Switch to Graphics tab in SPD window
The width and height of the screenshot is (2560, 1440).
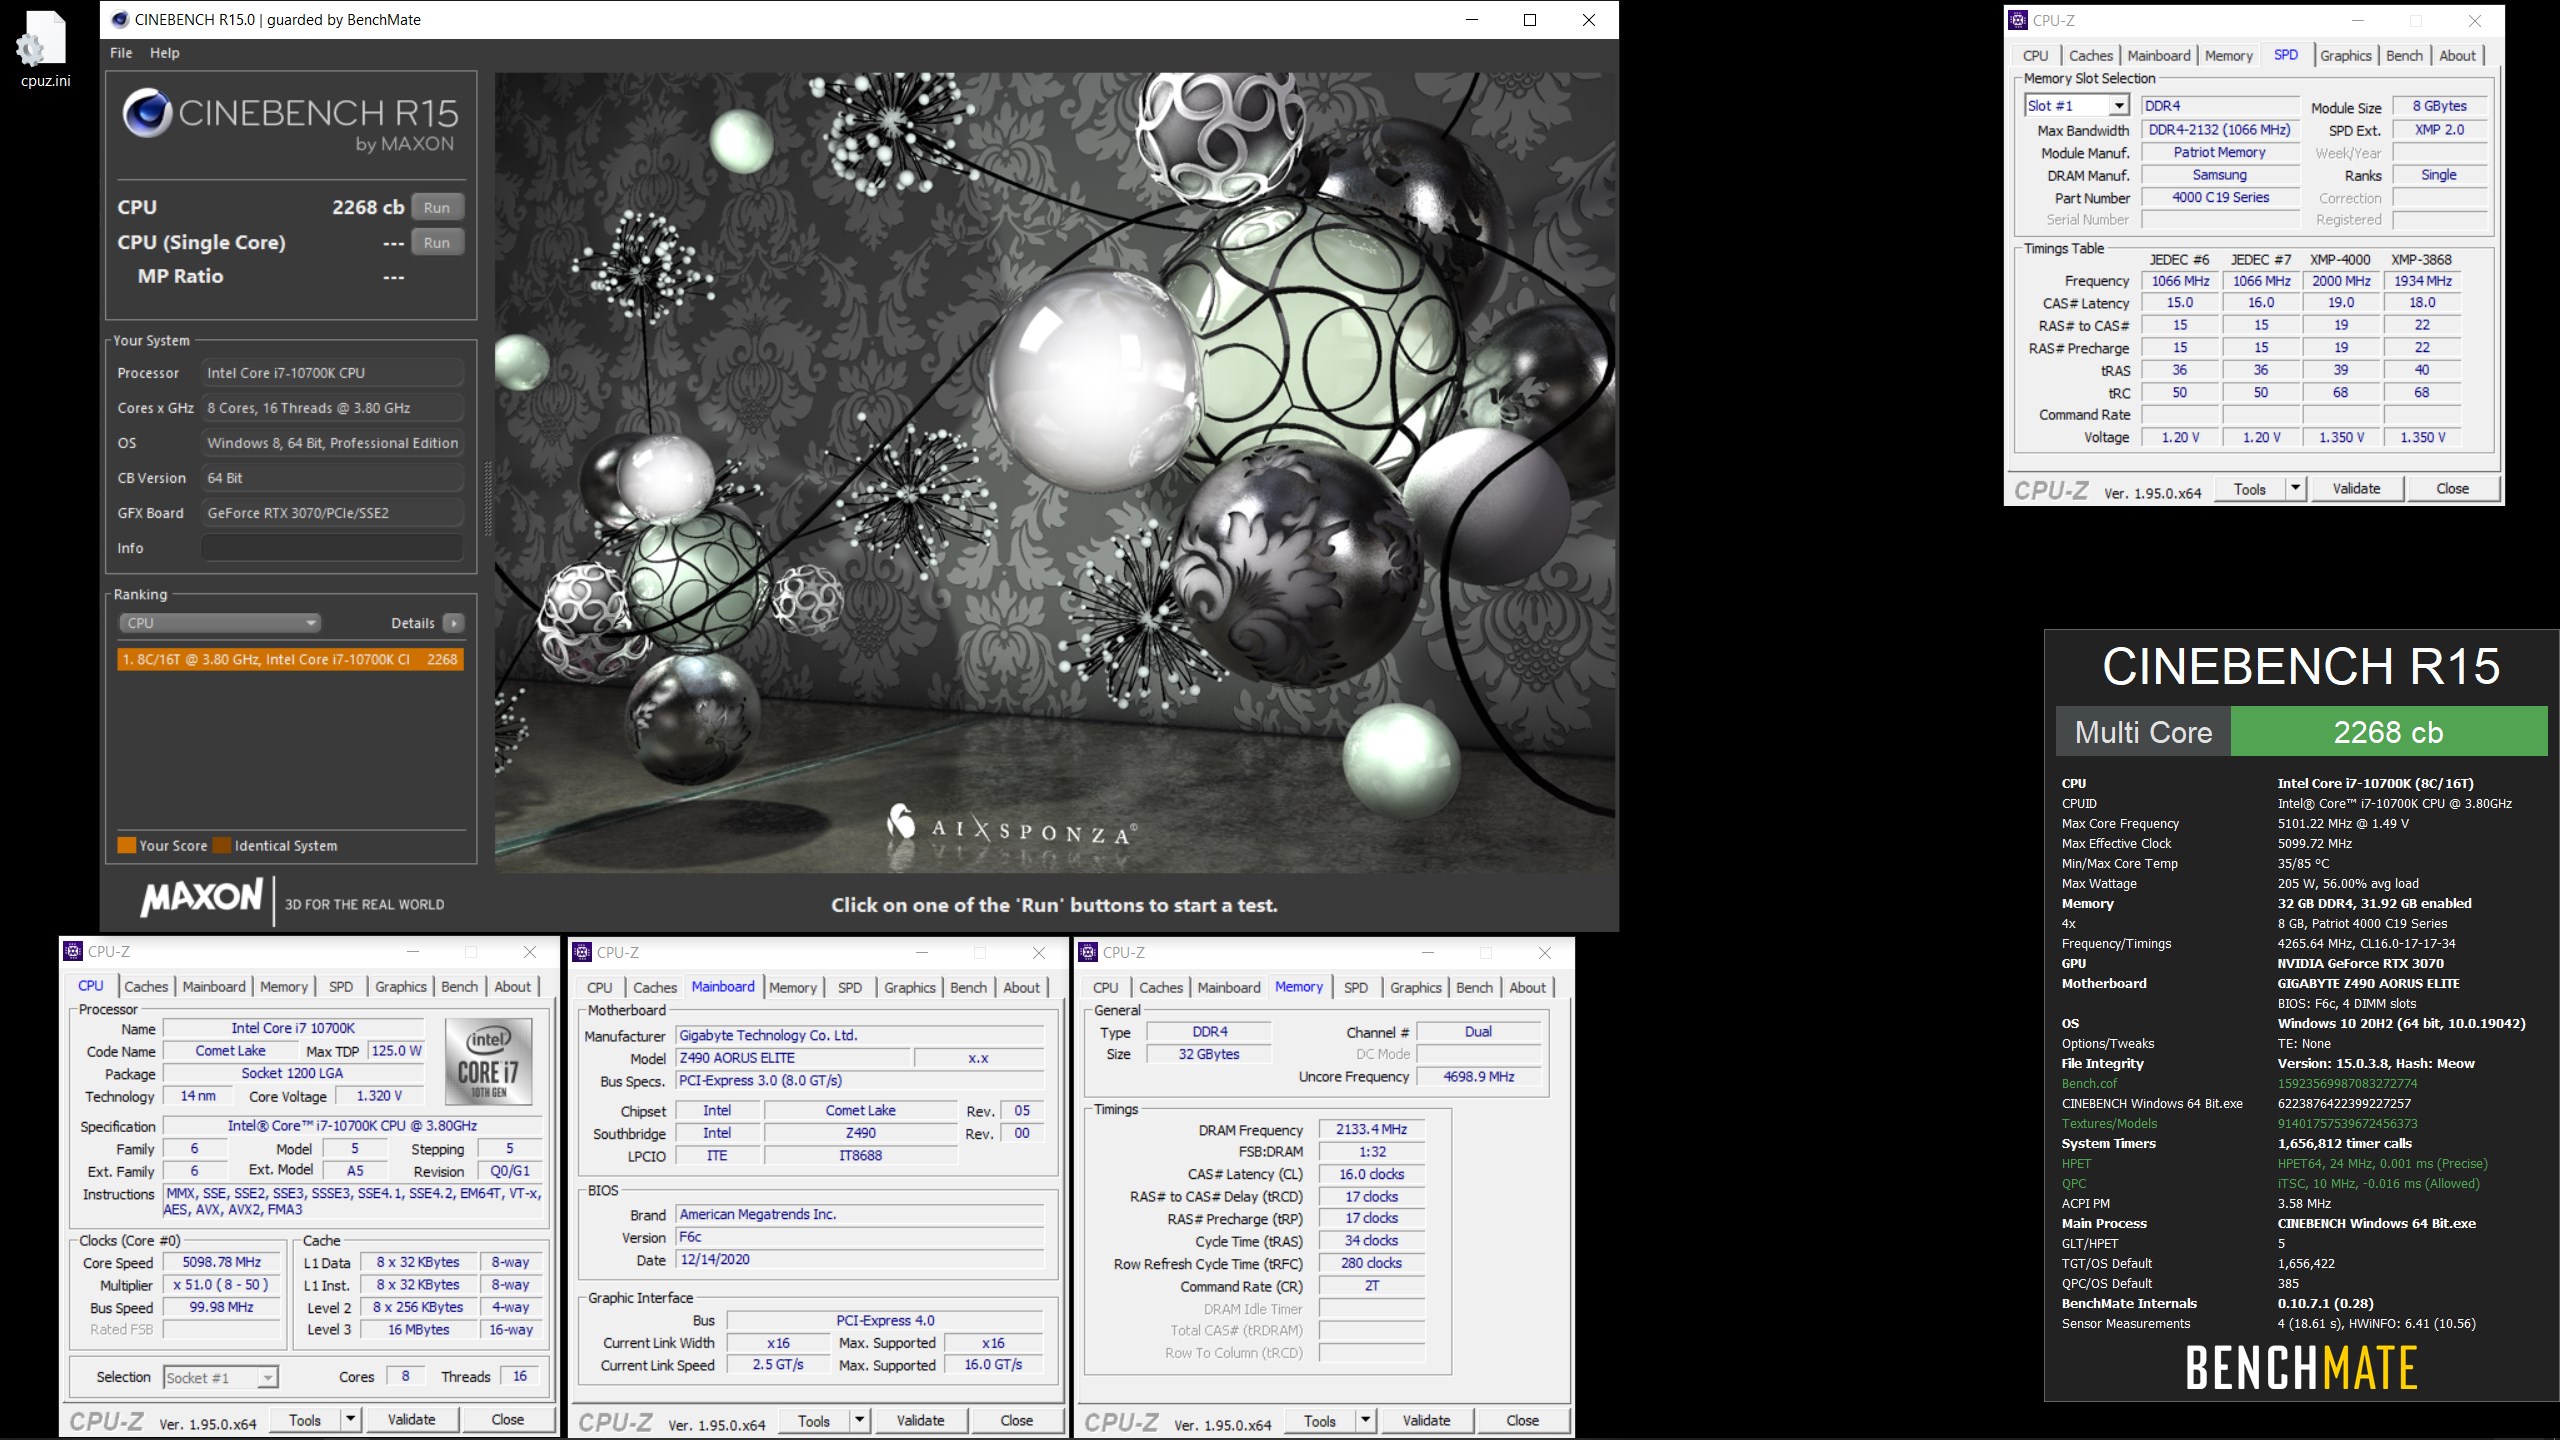pos(2345,56)
